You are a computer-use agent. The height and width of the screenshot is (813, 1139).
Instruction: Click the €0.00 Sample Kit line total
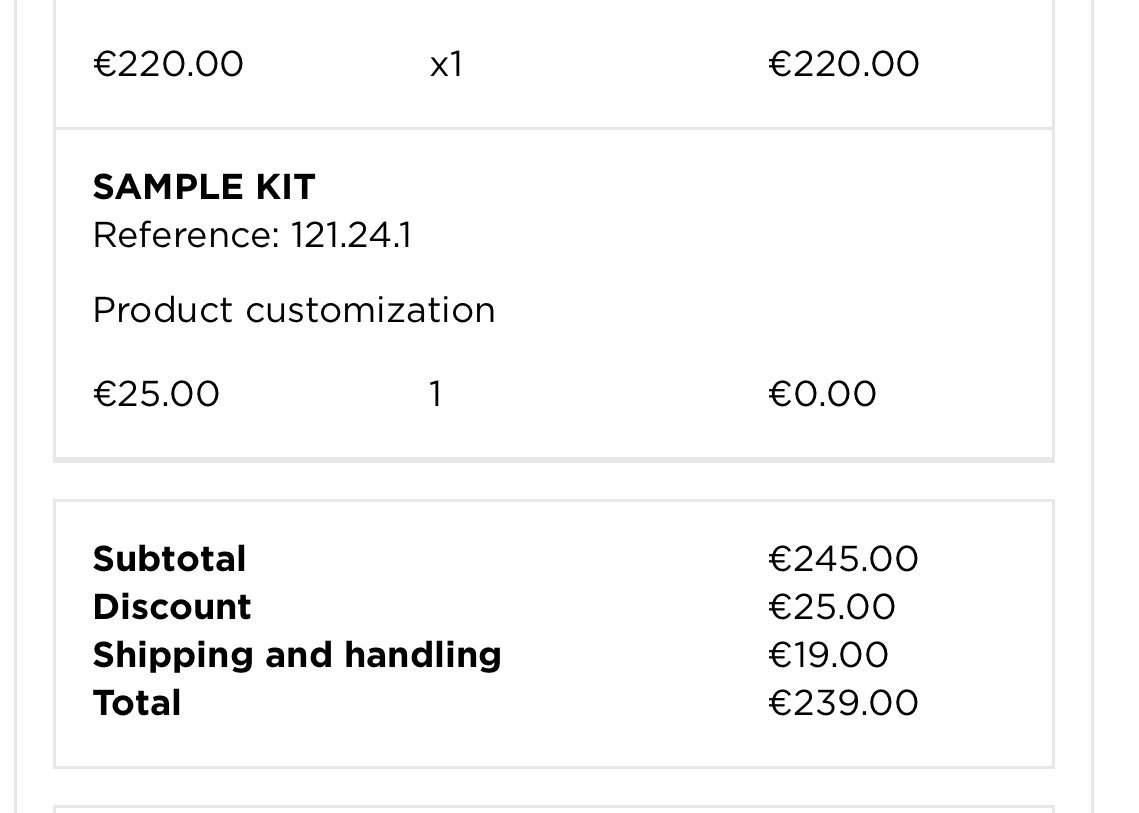tap(822, 395)
